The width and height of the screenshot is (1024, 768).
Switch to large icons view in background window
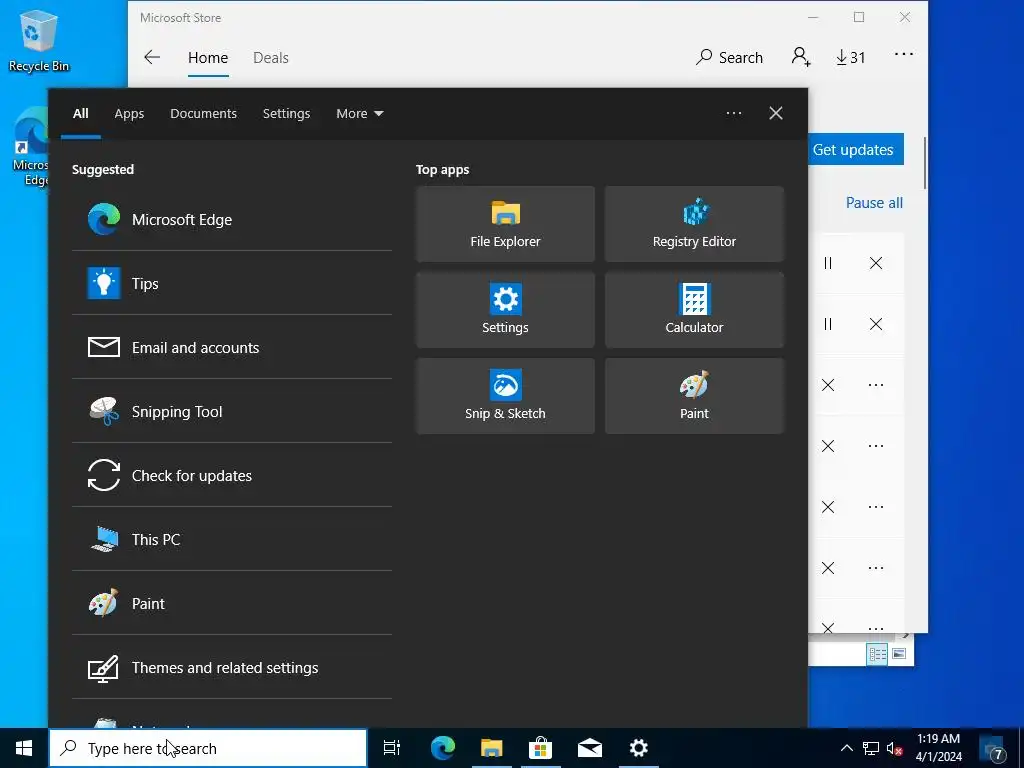(x=899, y=654)
